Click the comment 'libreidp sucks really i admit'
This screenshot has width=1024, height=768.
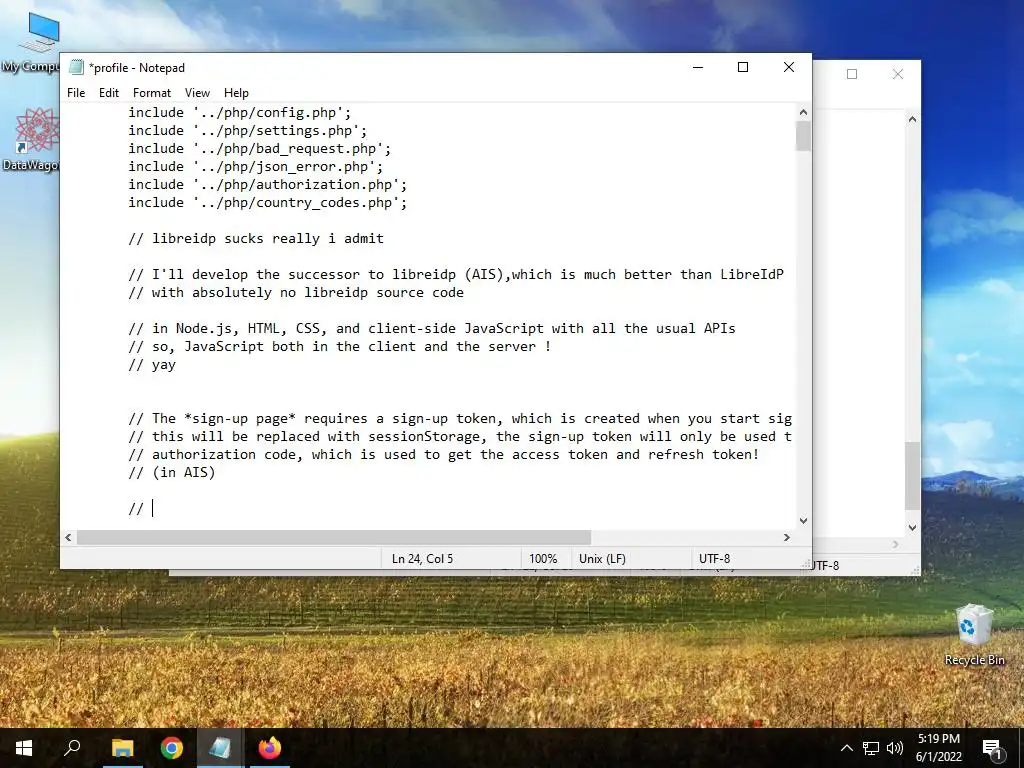click(256, 238)
